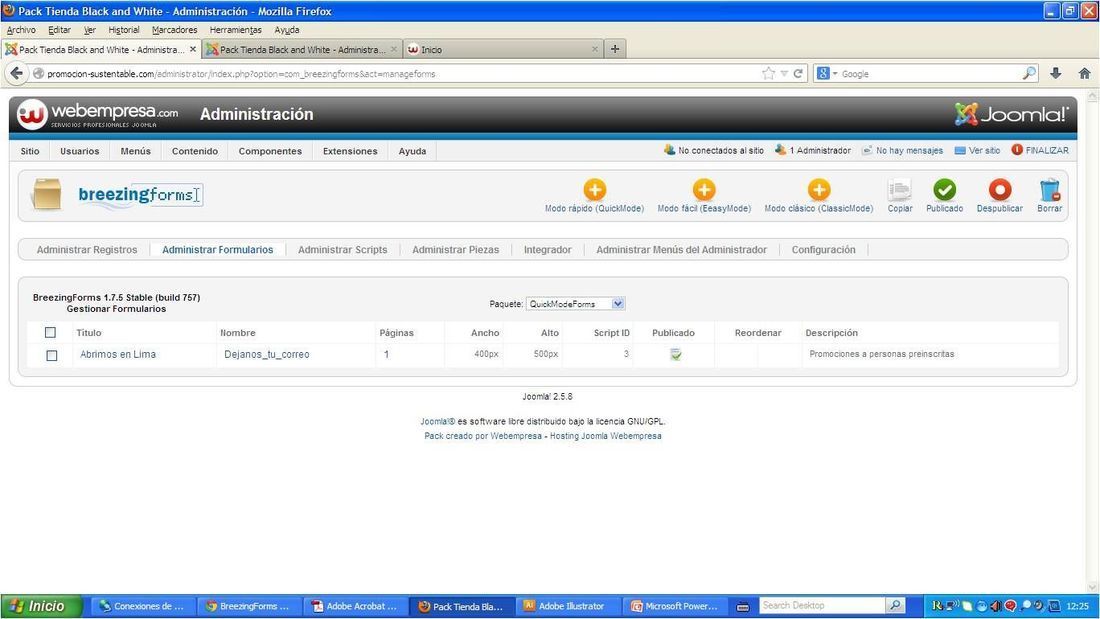Click the Search Desktop magnifier button
1100x619 pixels.
point(895,605)
